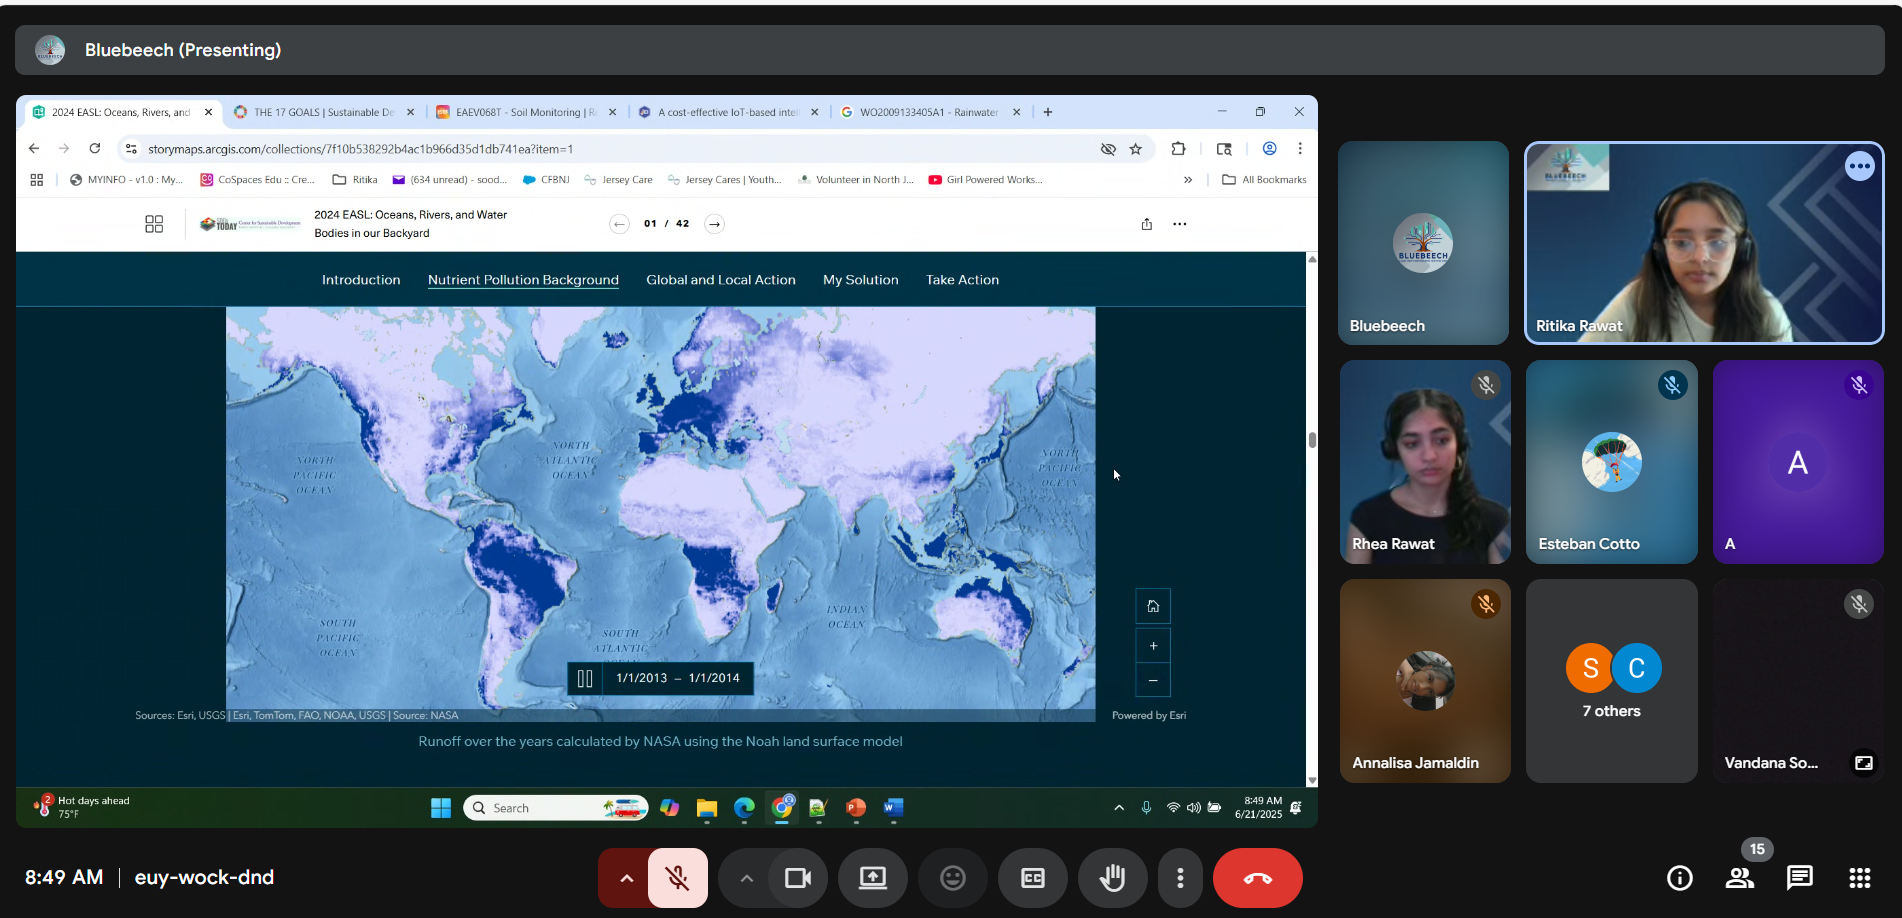This screenshot has height=918, width=1902.
Task: Expand video settings arrow beside camera
Action: pyautogui.click(x=746, y=878)
